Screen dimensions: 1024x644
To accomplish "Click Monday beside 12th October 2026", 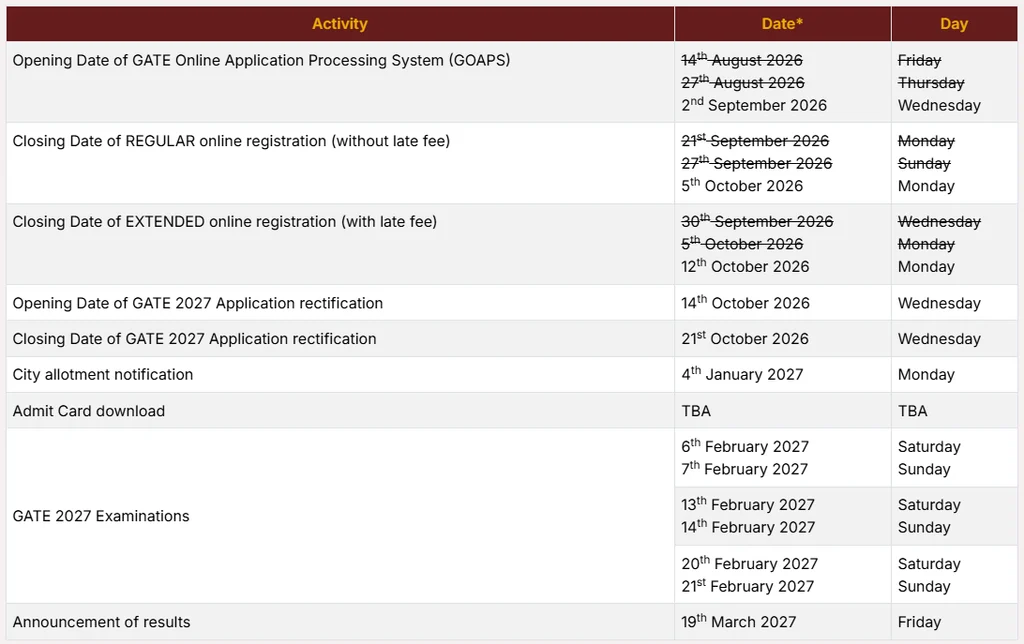I will click(x=926, y=266).
